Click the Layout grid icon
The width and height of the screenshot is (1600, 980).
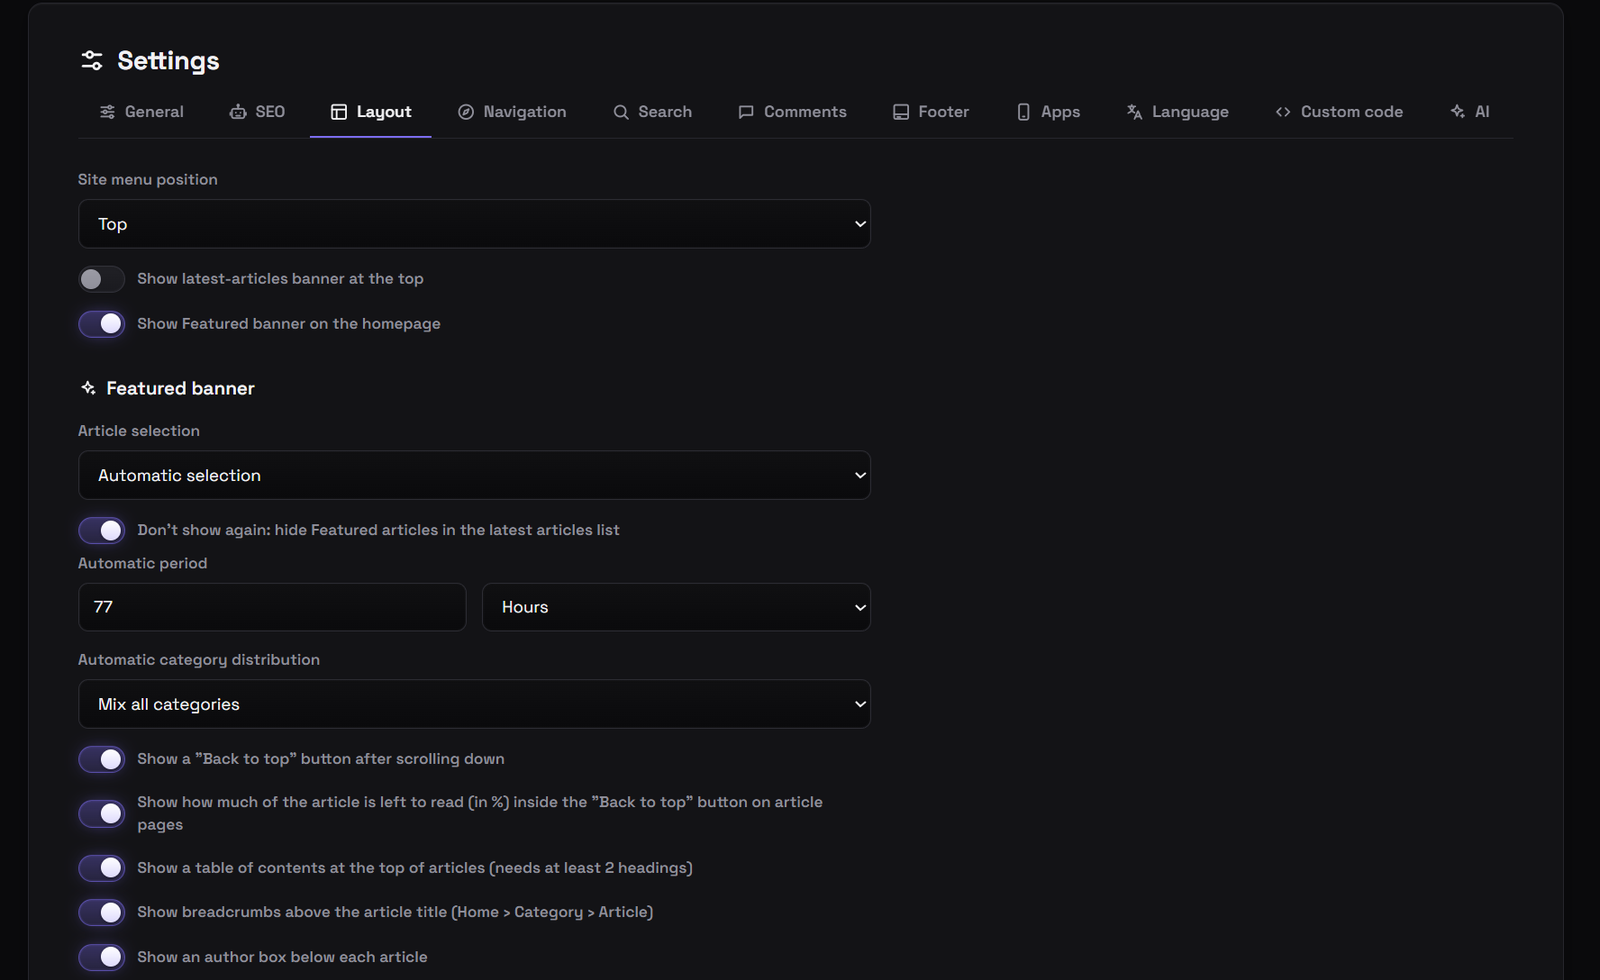(339, 112)
